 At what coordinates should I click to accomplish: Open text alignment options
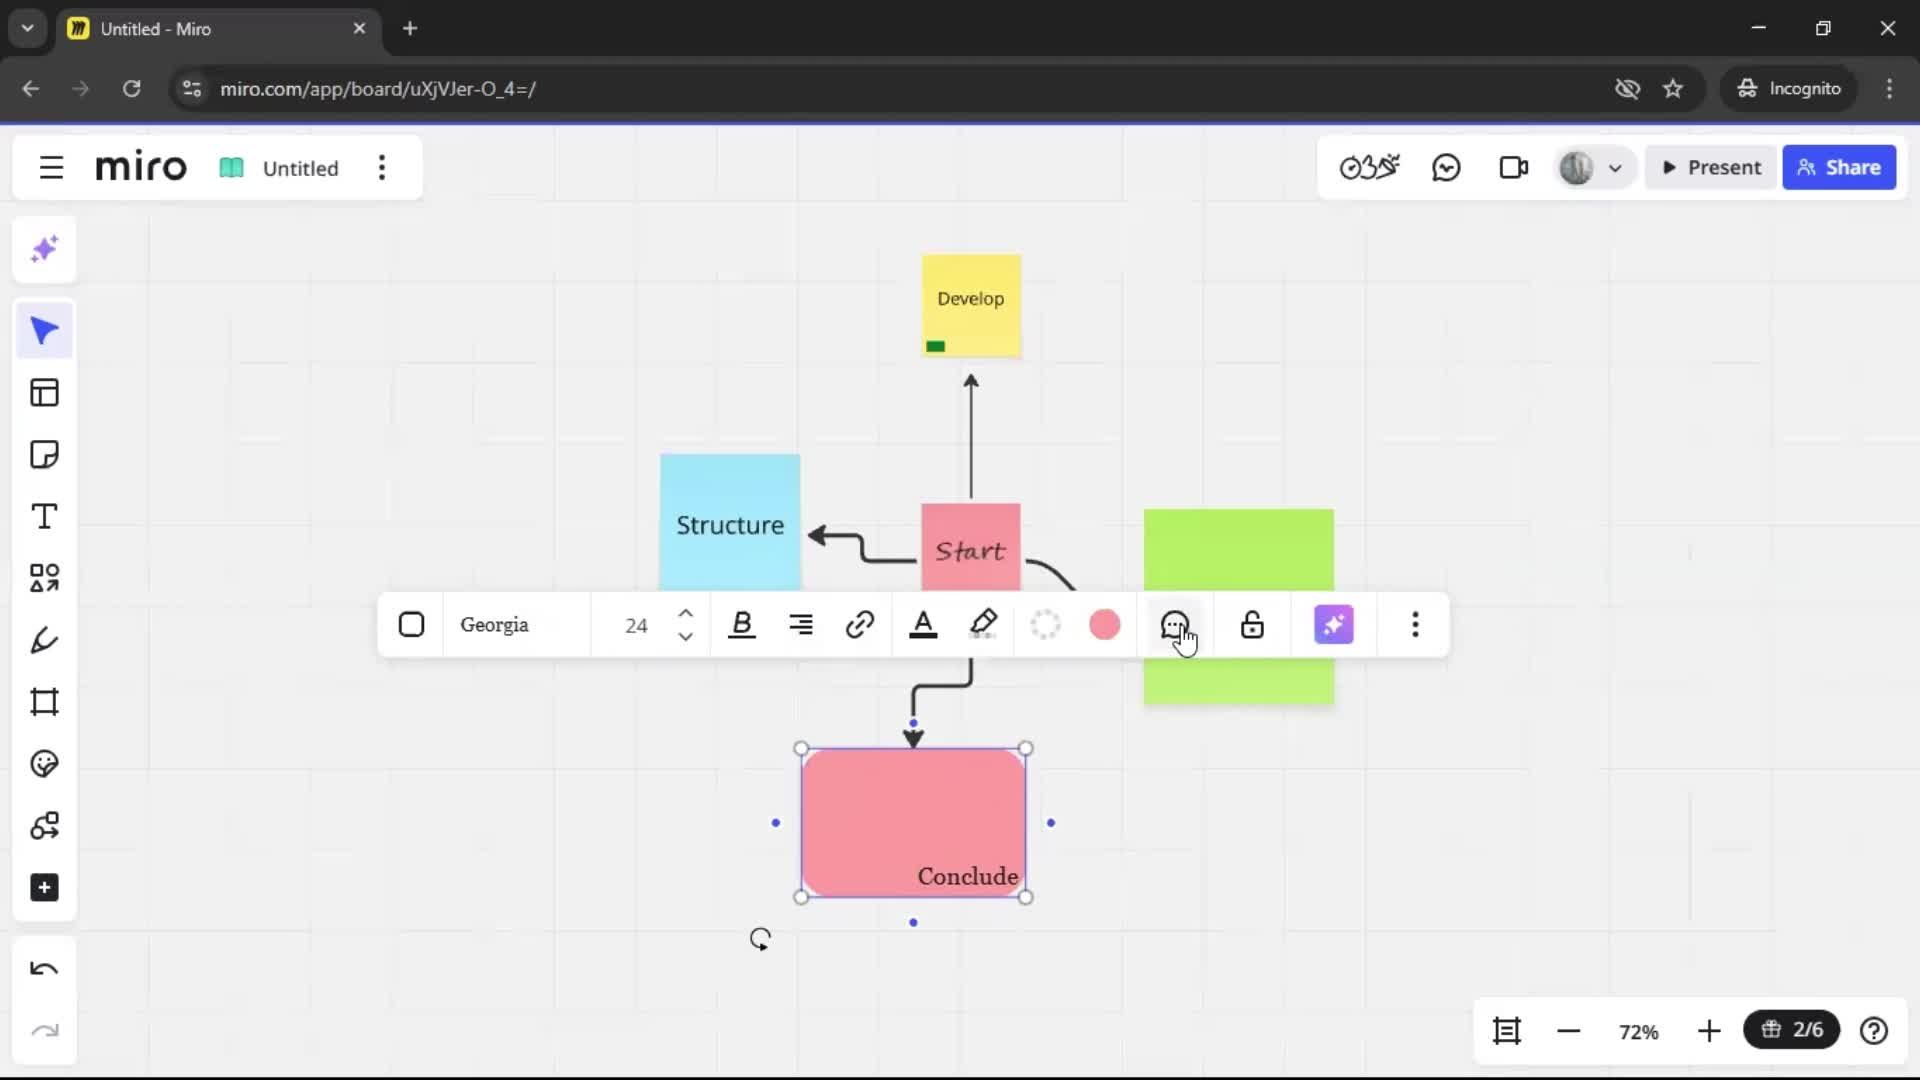[x=800, y=625]
